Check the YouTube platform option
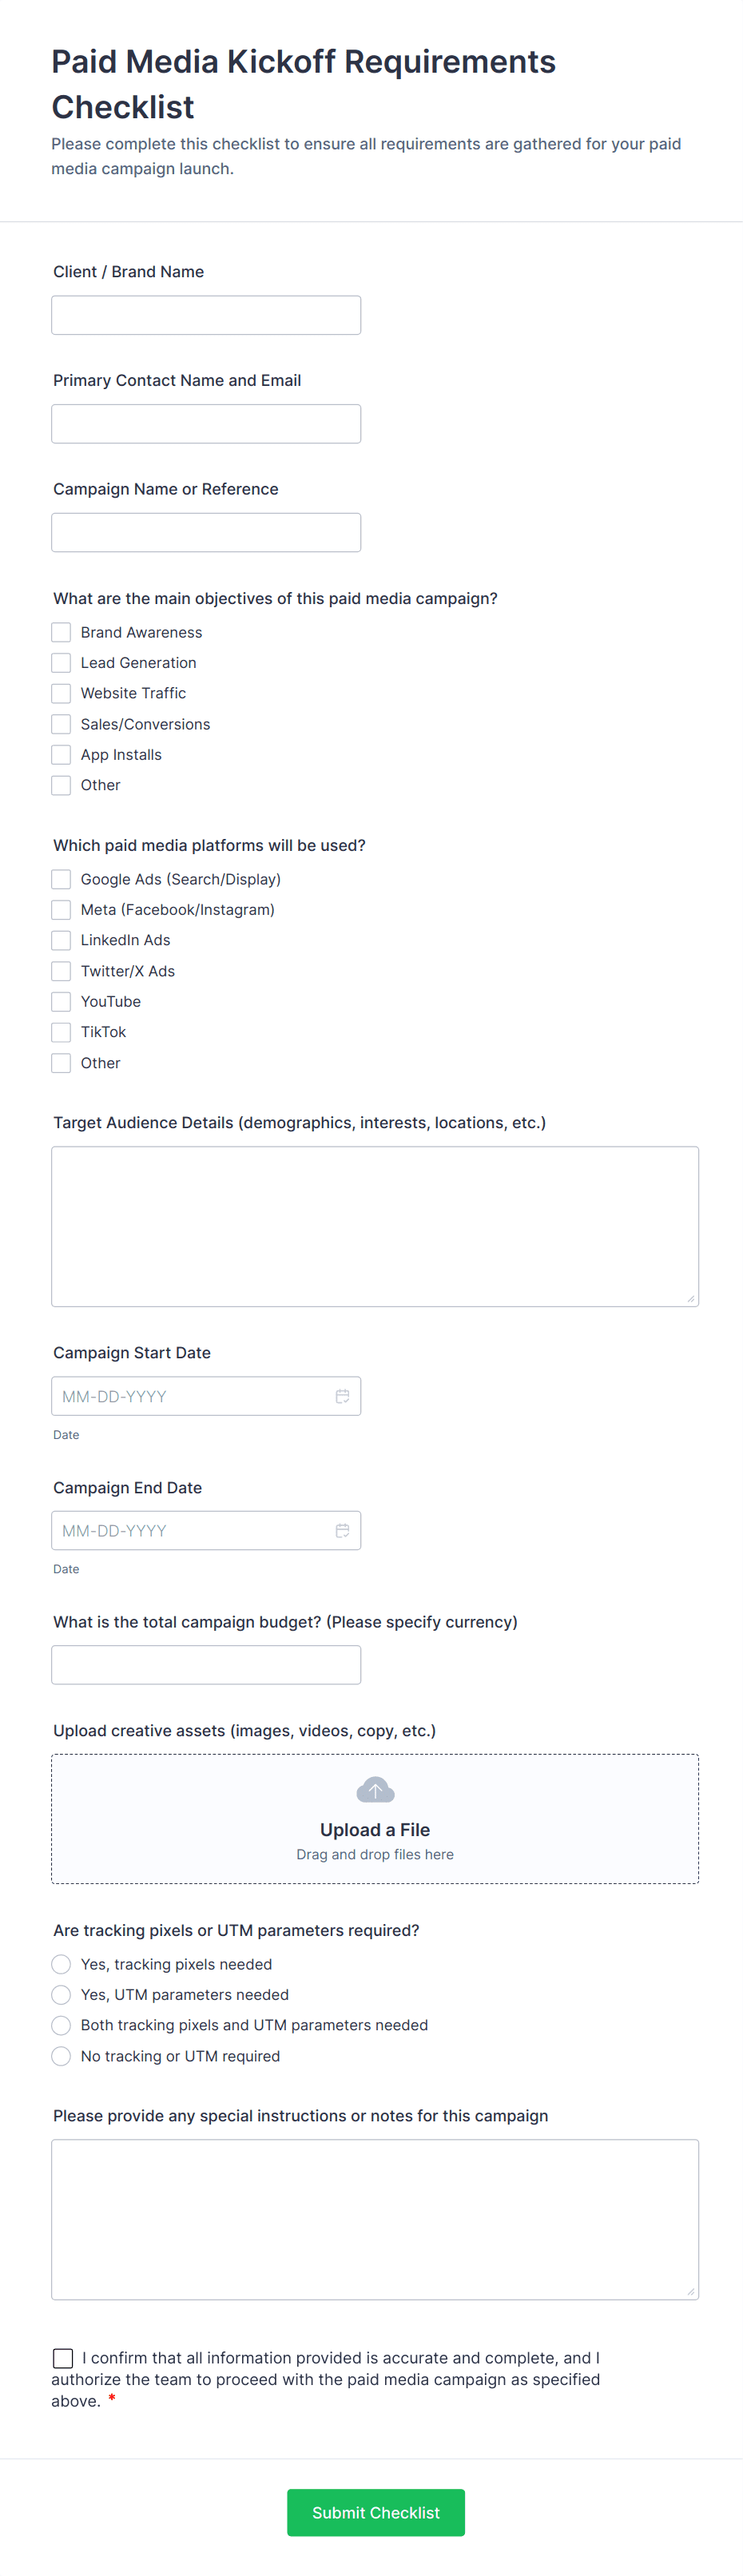The image size is (743, 2576). tap(61, 1001)
